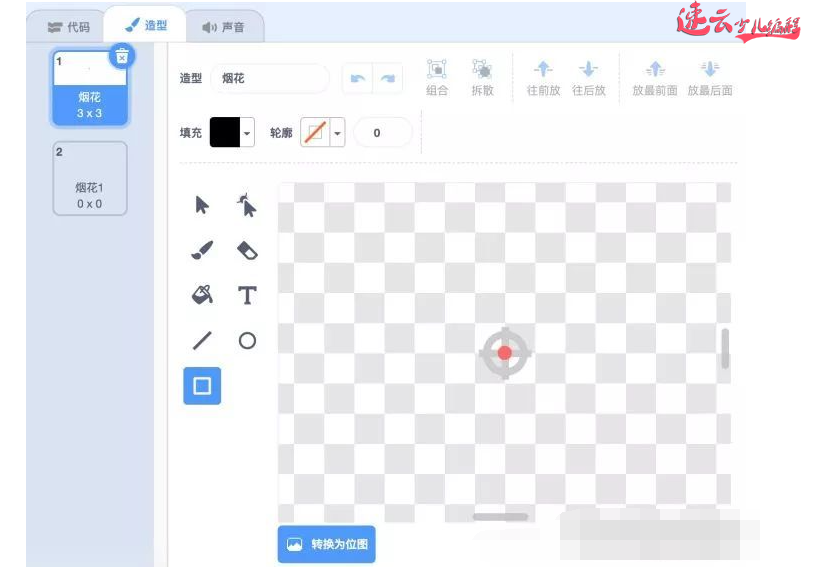Click the black fill color swatch
The image size is (832, 569).
pos(225,133)
